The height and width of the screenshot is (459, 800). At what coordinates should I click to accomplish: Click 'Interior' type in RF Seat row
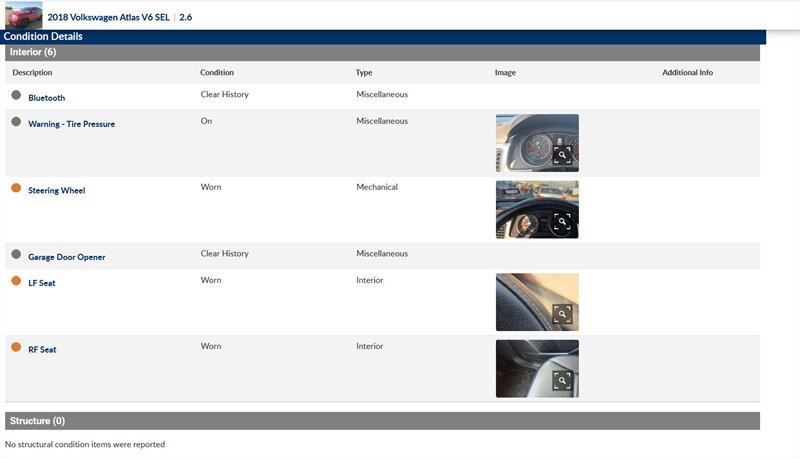369,346
